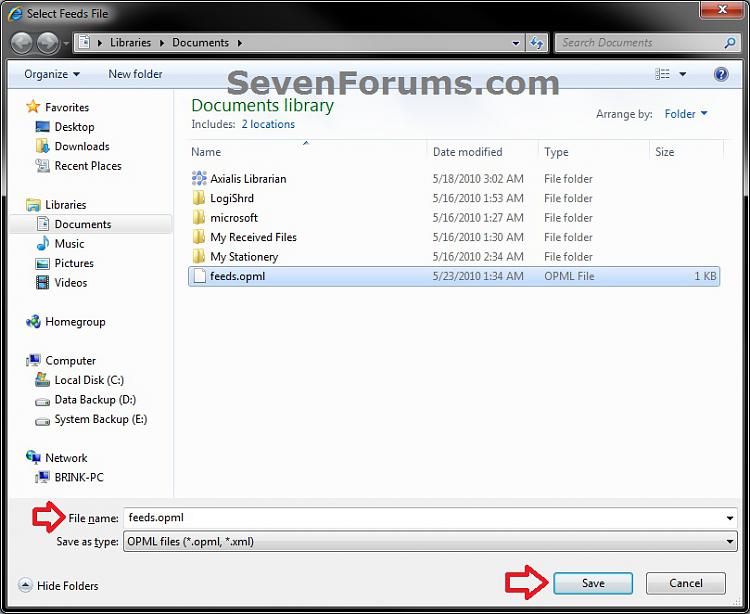750x614 pixels.
Task: Click the feeds.opml file name
Action: pyautogui.click(x=237, y=276)
